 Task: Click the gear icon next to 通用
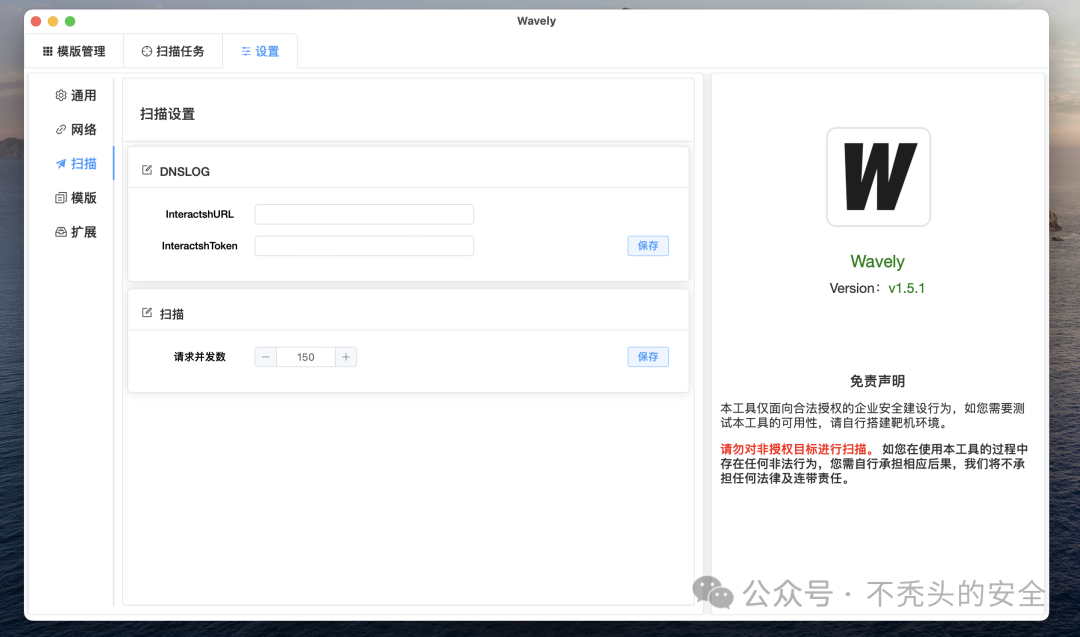61,95
